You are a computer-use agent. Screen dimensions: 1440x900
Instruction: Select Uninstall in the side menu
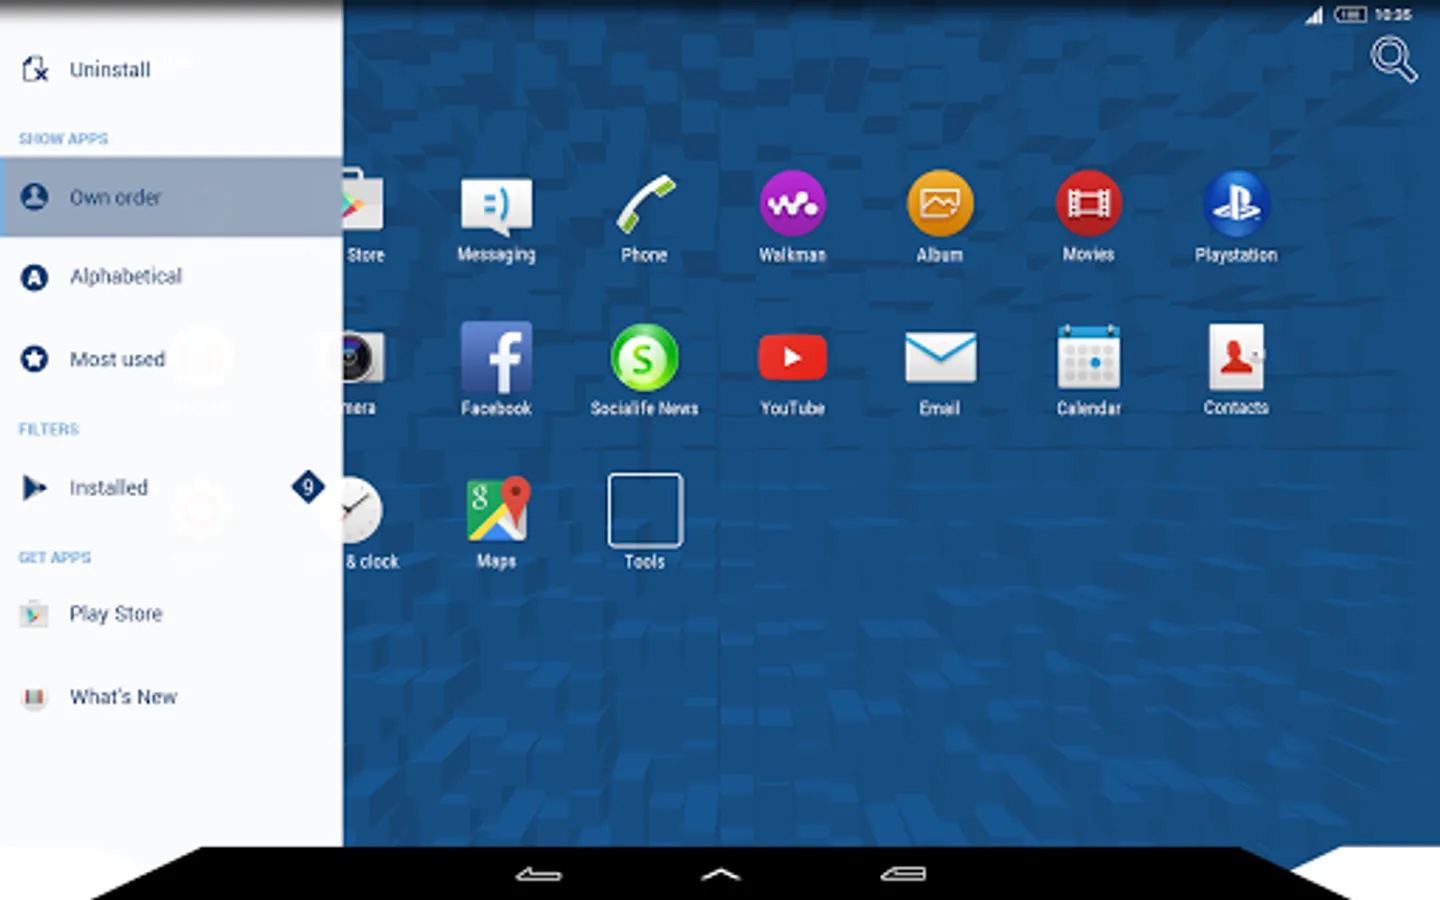[x=172, y=70]
